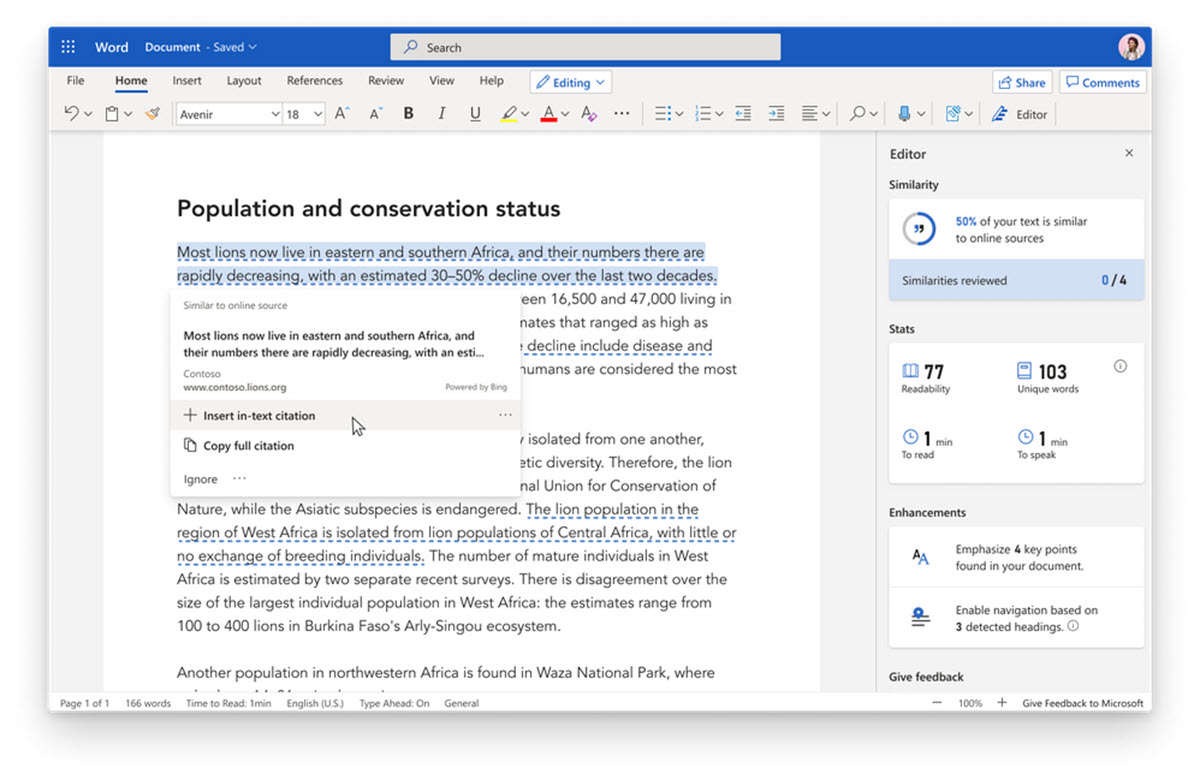This screenshot has width=1200, height=780.
Task: Decrease indent of the paragraph
Action: coord(743,113)
